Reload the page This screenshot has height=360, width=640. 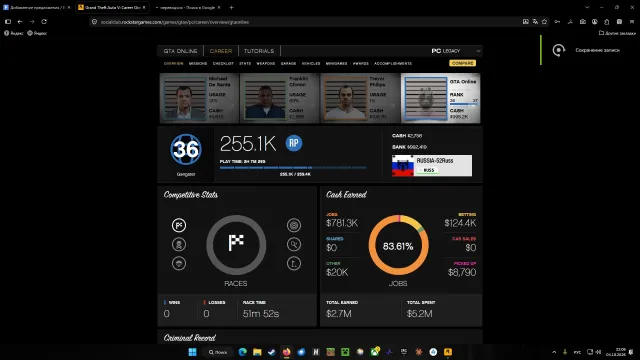point(44,22)
